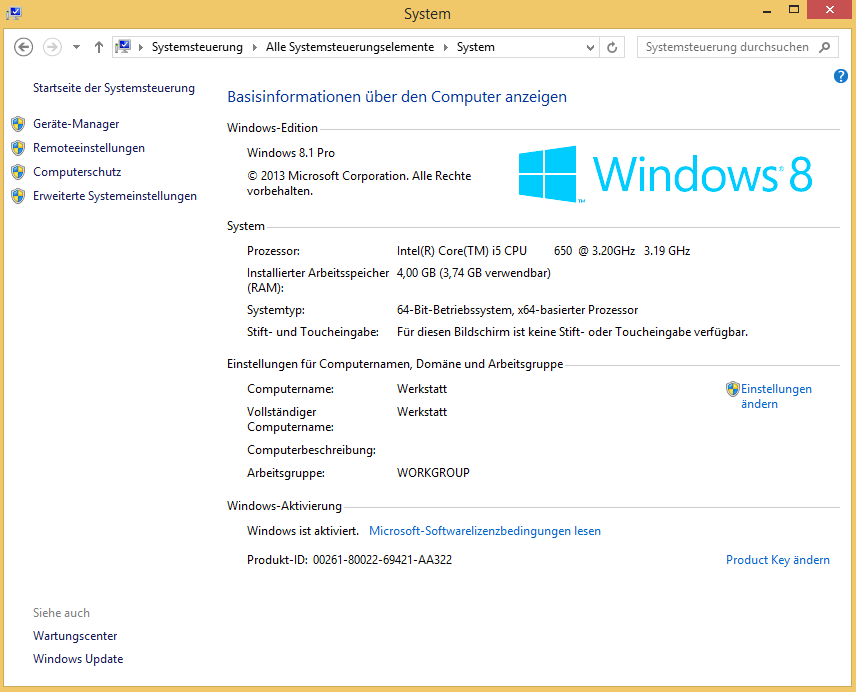This screenshot has width=856, height=692.
Task: Read Microsoft-Softwarelizenzbedingungen lesen link
Action: [x=485, y=531]
